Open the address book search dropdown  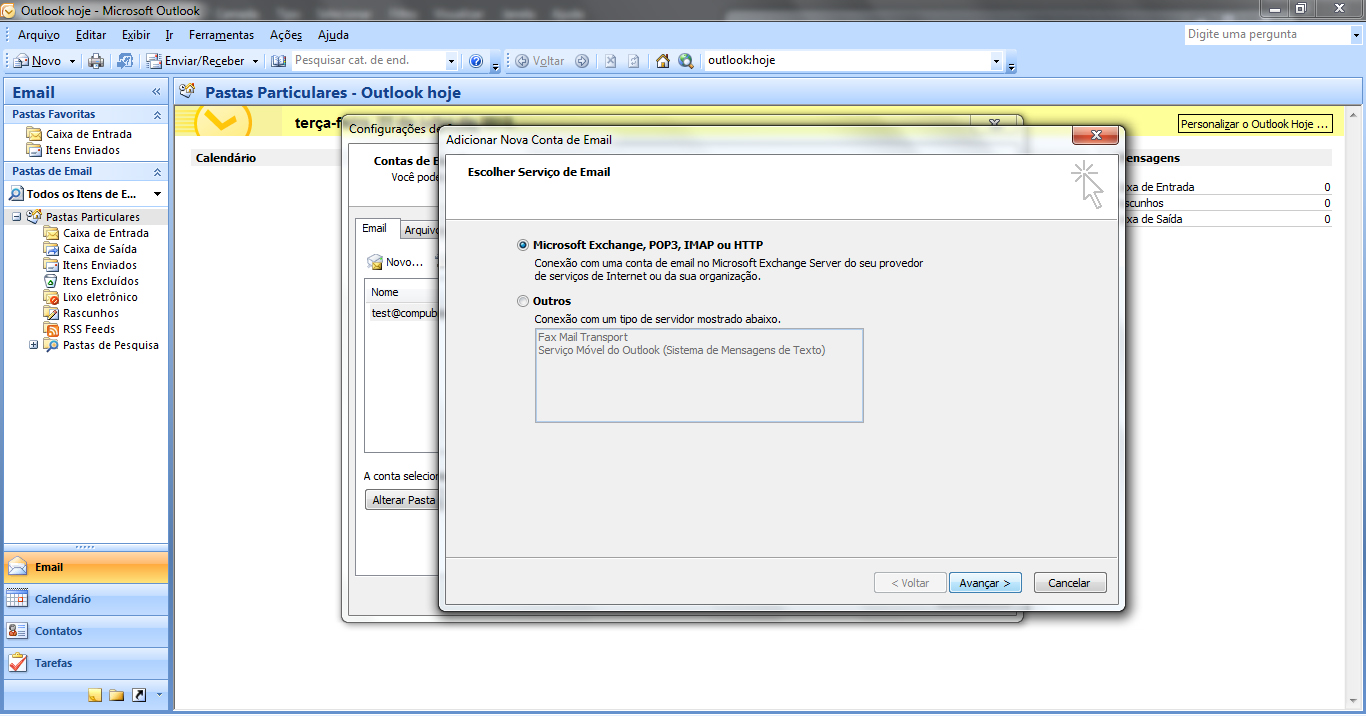click(x=451, y=61)
